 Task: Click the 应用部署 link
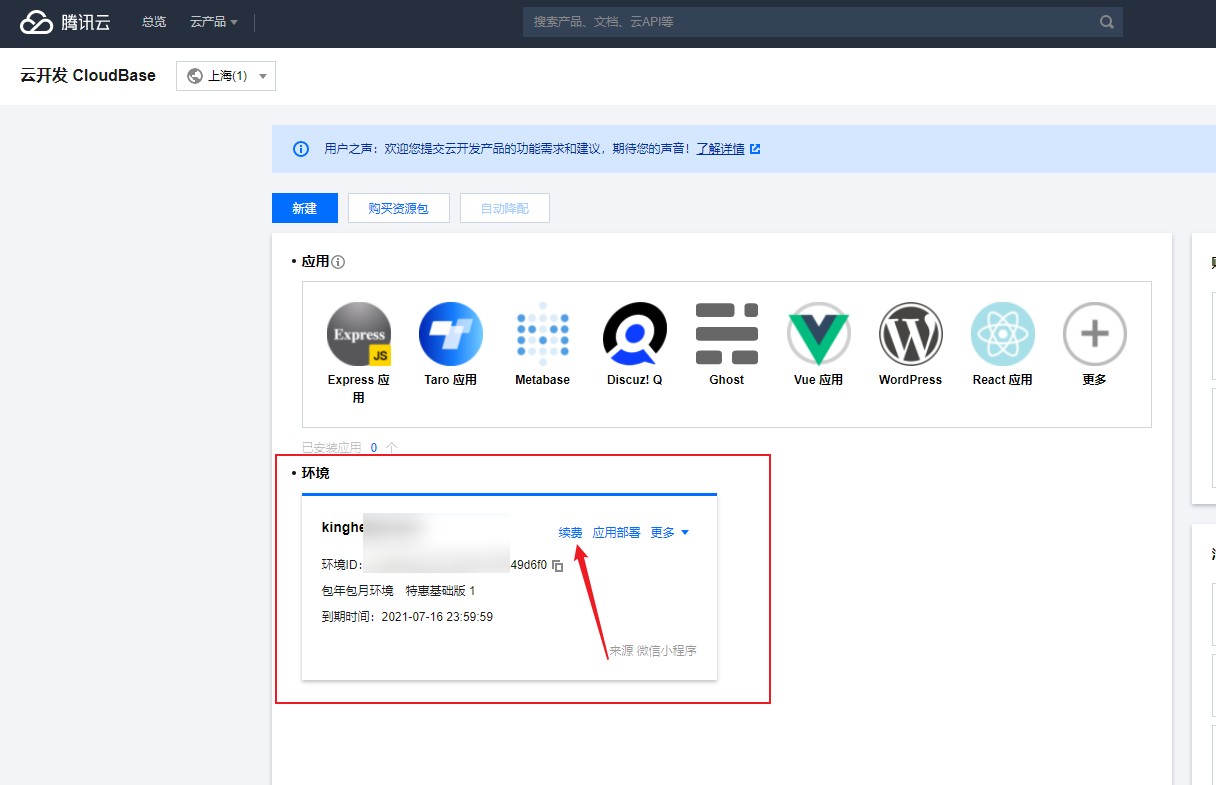[617, 533]
